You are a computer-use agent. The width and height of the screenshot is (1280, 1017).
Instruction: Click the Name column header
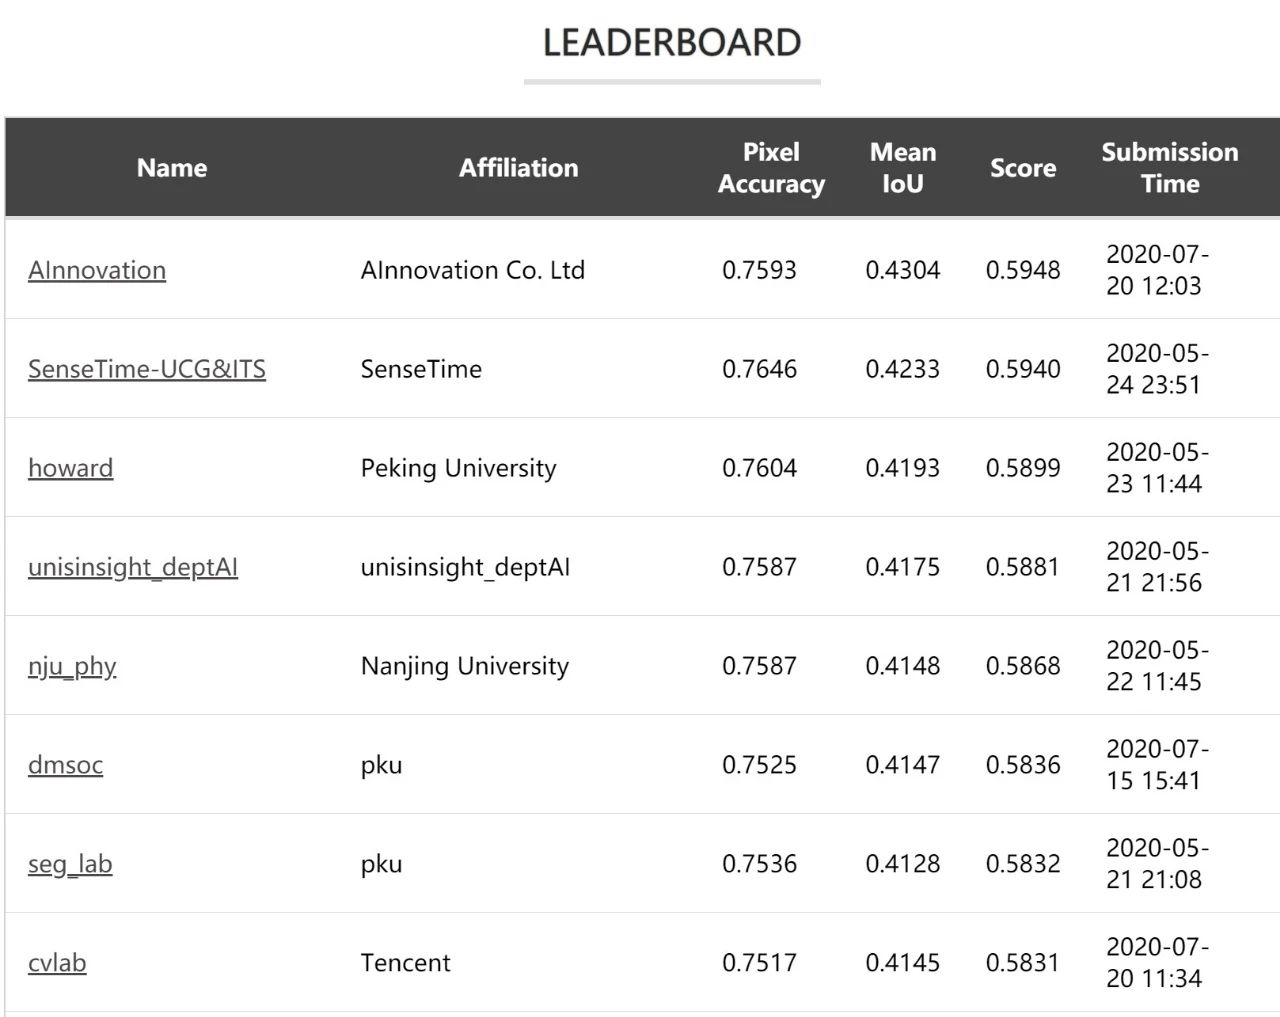(172, 168)
